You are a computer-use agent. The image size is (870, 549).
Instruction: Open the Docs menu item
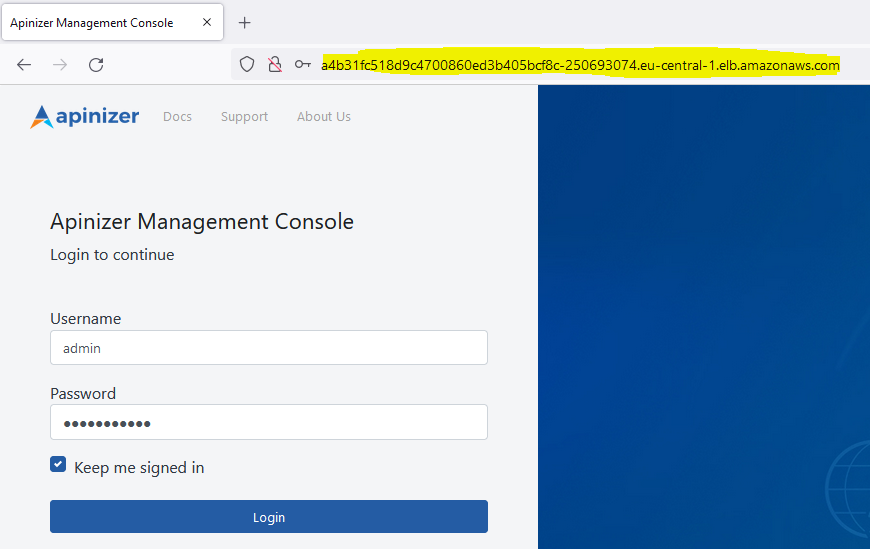point(177,117)
